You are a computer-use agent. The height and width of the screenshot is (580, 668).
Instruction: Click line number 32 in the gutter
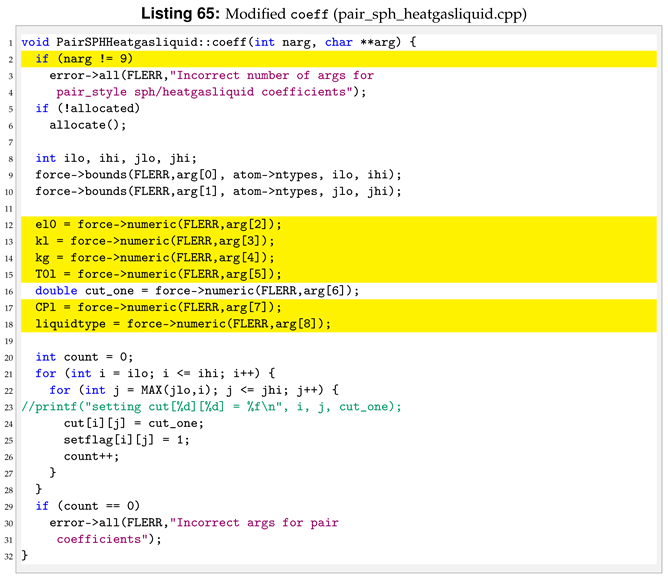(9, 557)
